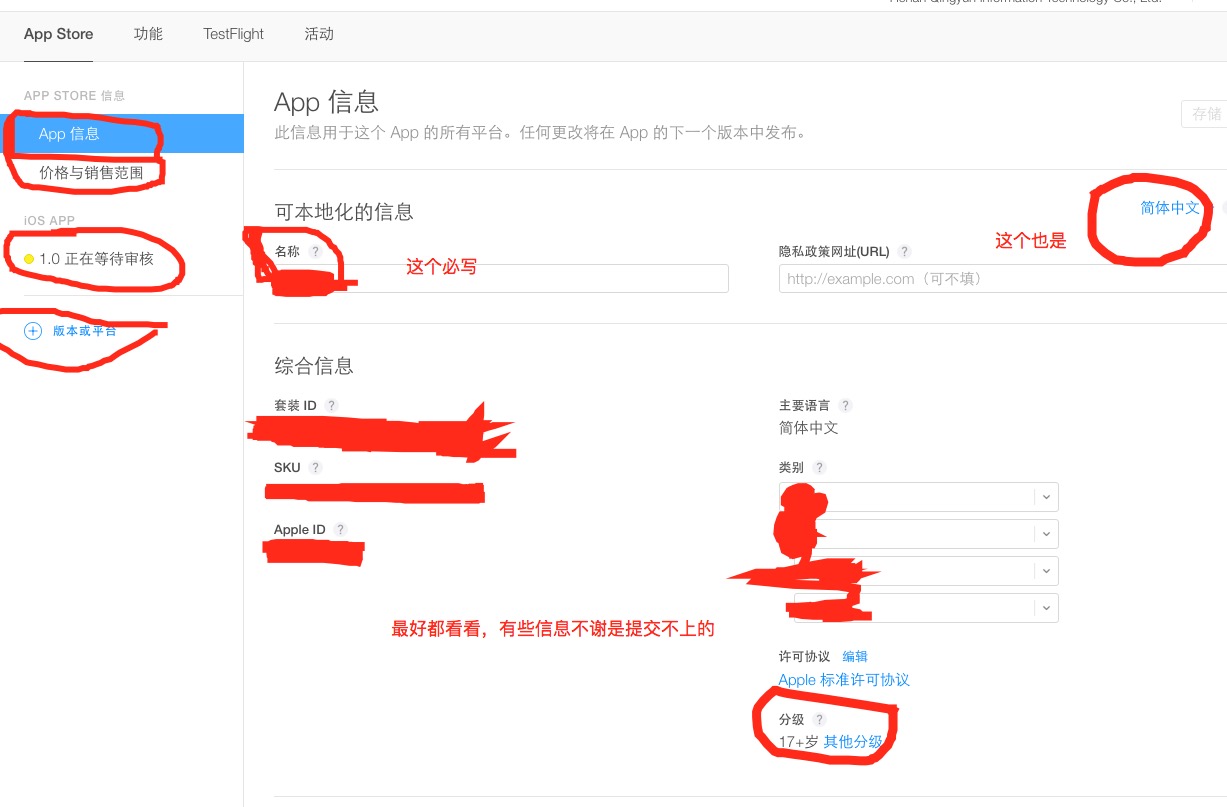Click help icon next to 隐私政策网址(URL)
Viewport: 1227px width, 807px height.
(x=905, y=252)
